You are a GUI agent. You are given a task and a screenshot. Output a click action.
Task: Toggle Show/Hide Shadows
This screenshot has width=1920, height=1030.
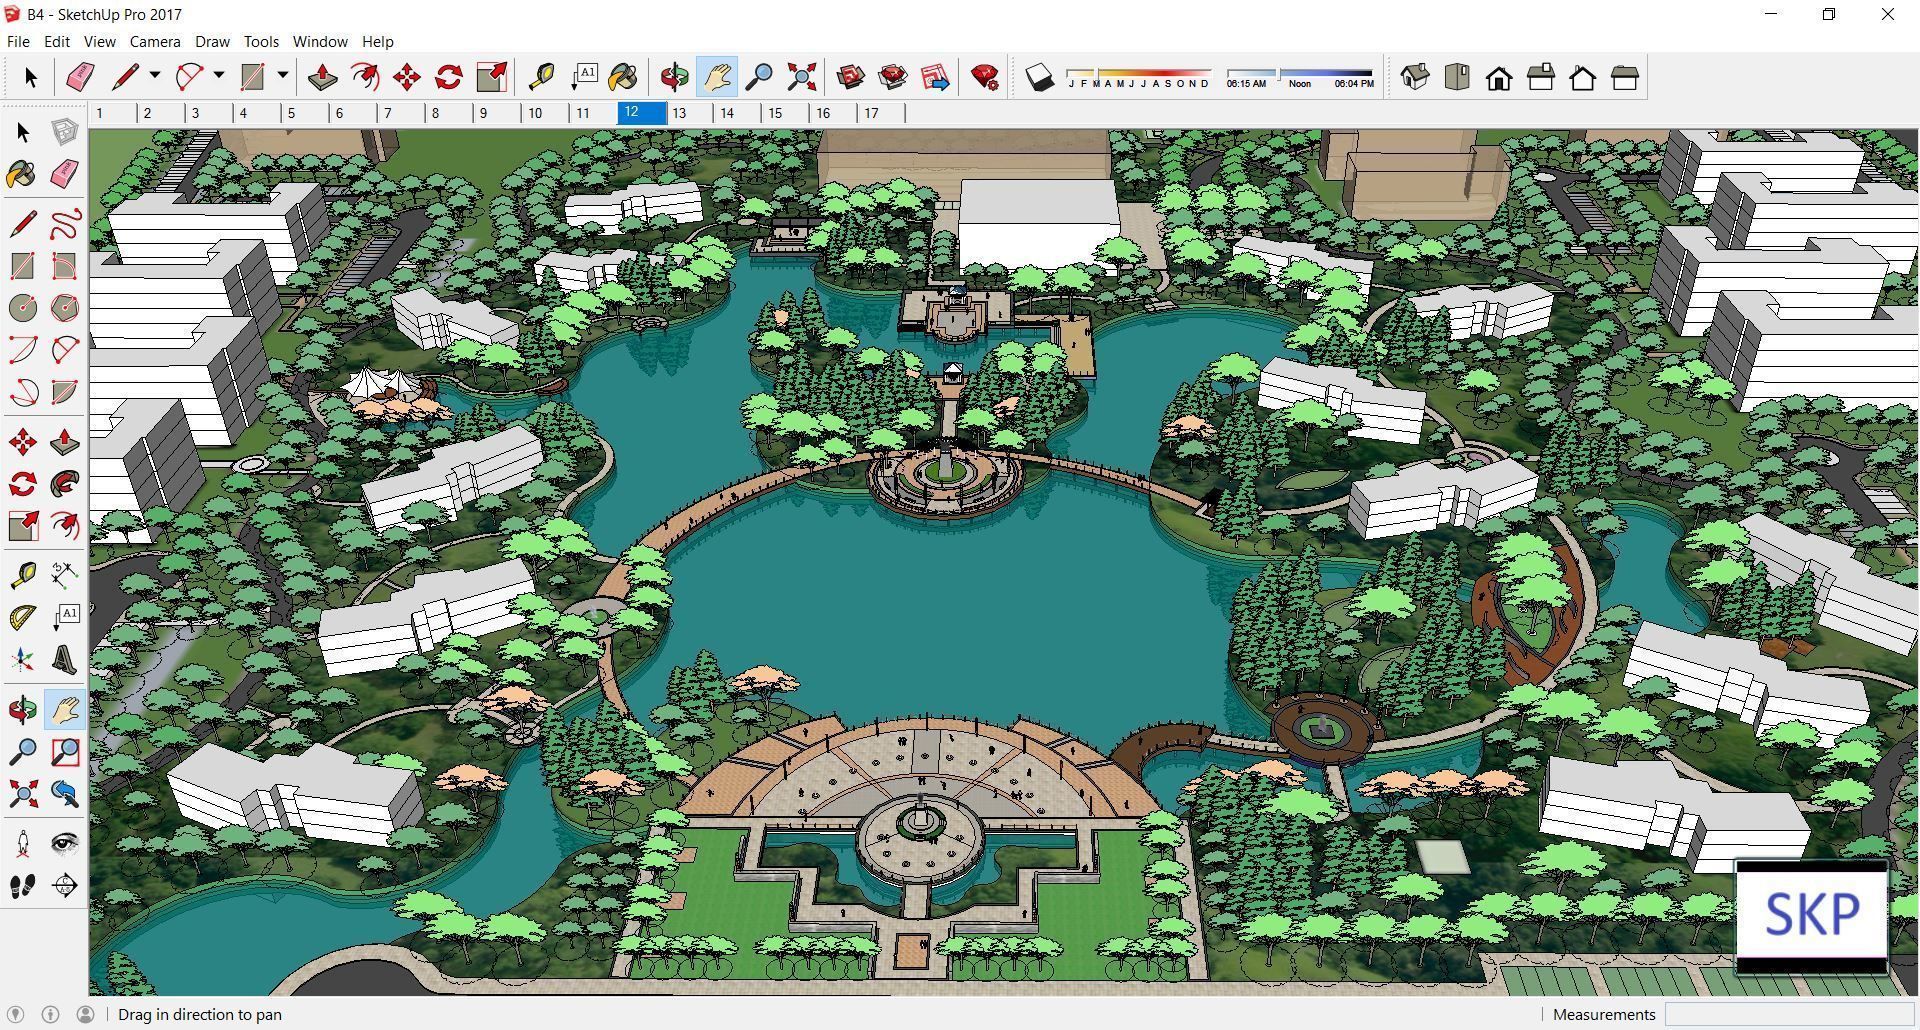coord(1040,77)
